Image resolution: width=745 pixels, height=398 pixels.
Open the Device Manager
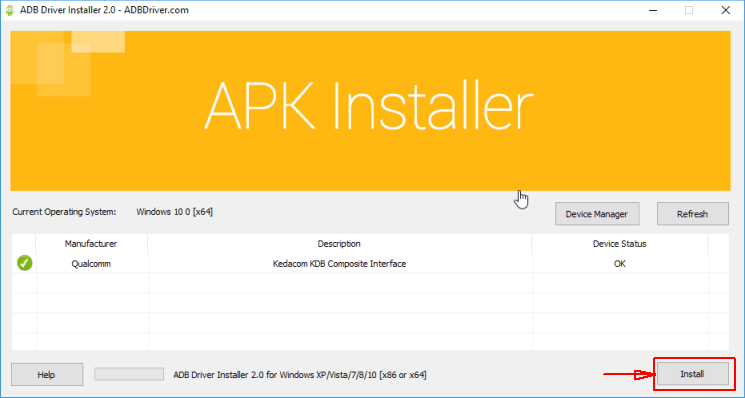point(597,214)
